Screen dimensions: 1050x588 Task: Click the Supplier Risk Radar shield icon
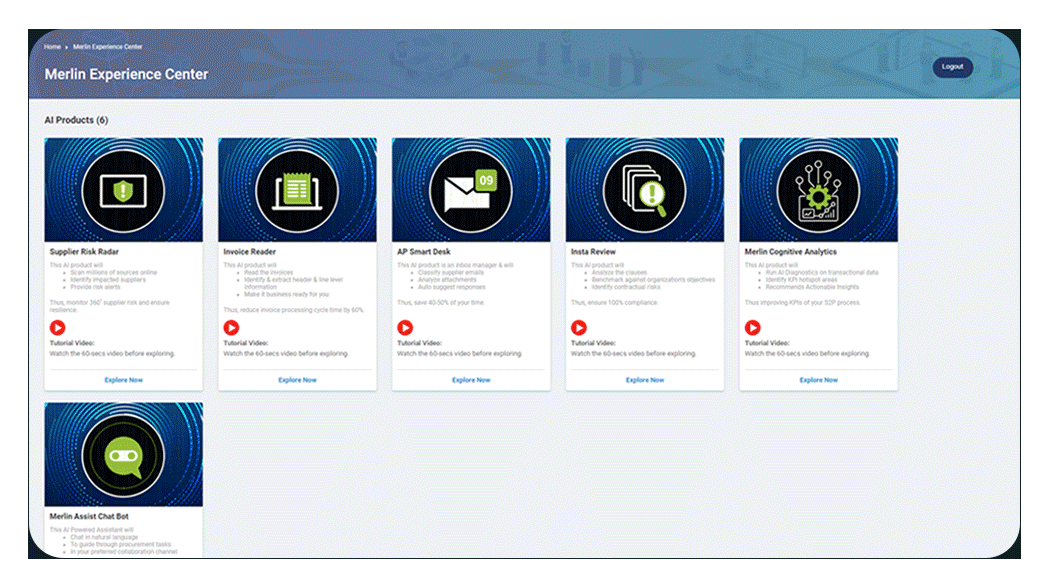(x=123, y=191)
